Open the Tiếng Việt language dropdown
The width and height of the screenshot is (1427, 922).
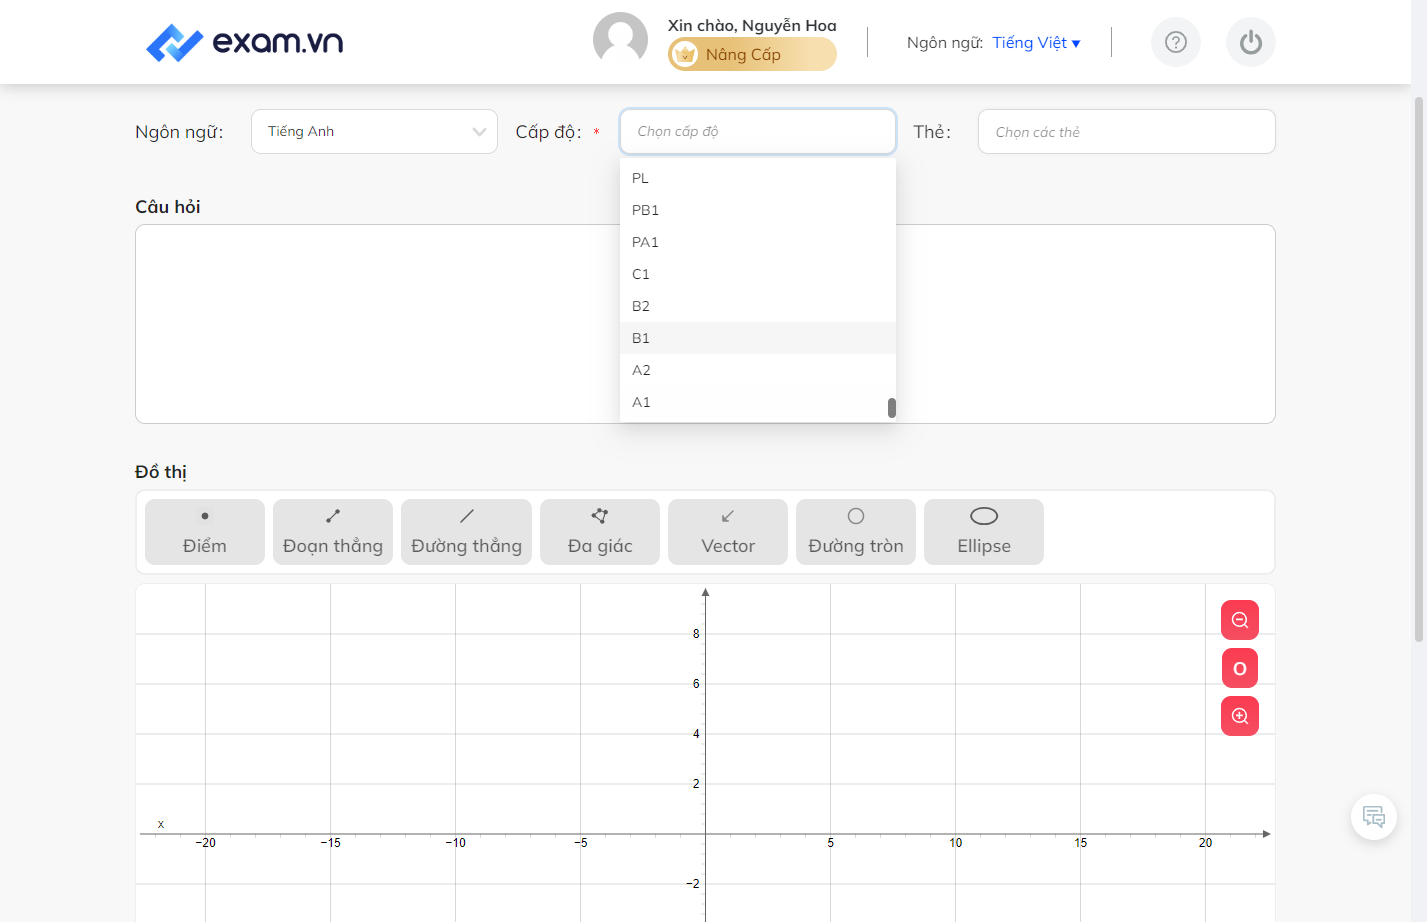1036,42
